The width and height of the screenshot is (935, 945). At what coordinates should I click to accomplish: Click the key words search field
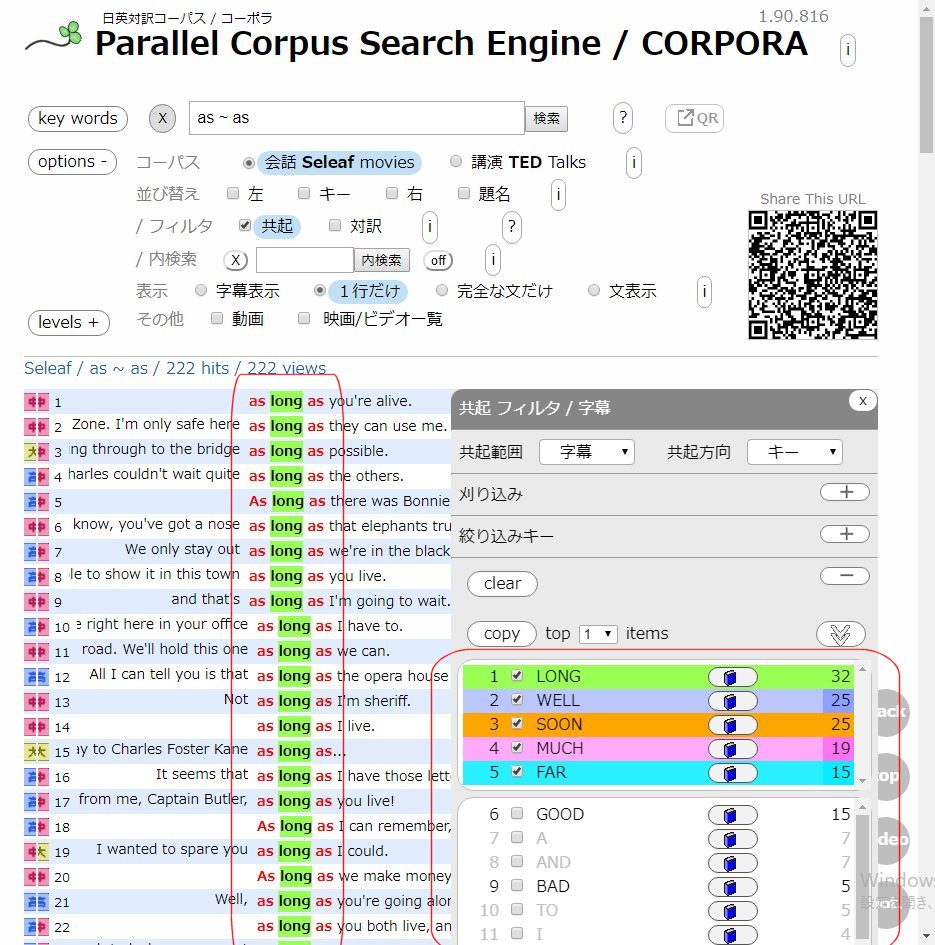coord(356,118)
